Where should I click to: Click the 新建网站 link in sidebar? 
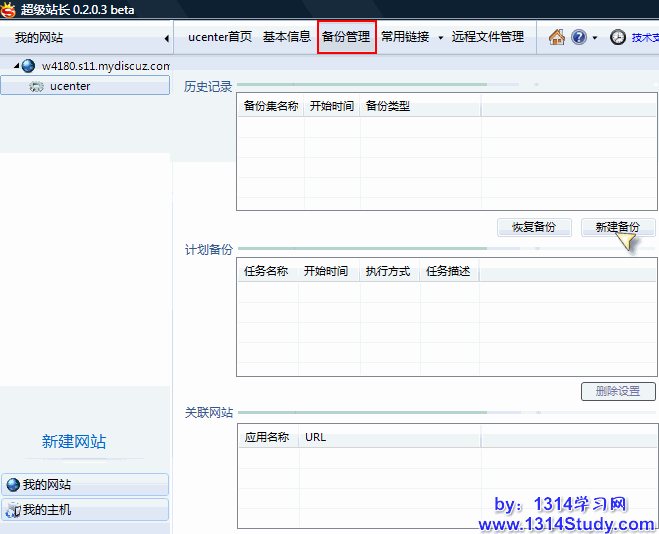click(74, 442)
